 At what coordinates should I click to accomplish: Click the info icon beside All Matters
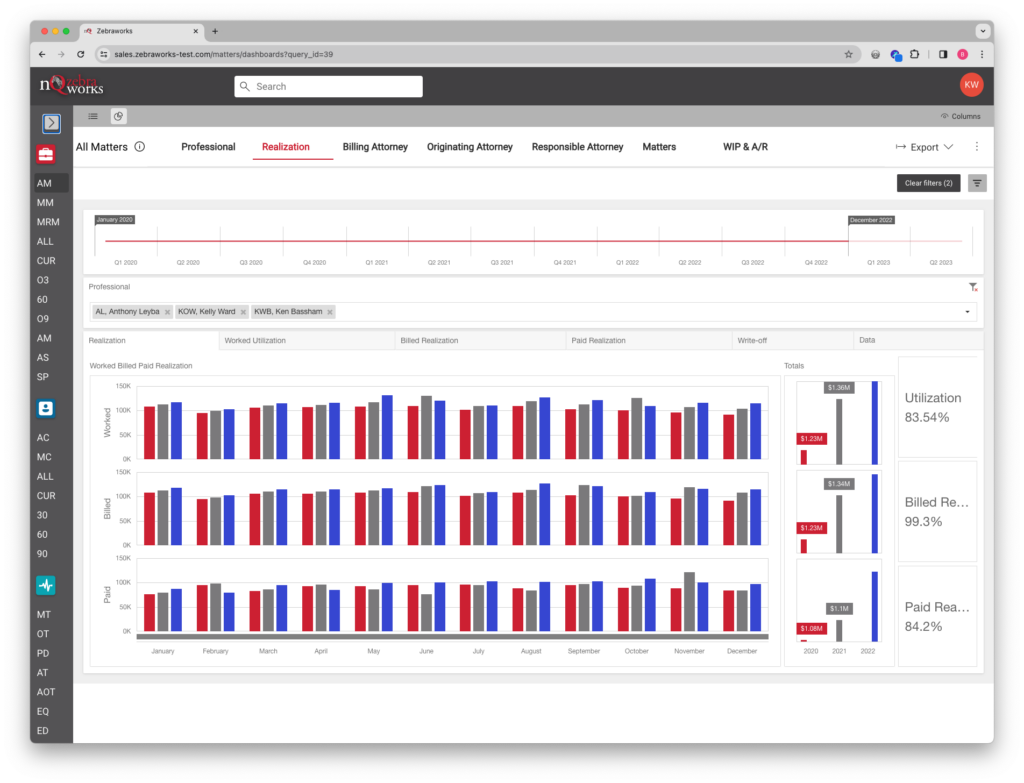(140, 147)
